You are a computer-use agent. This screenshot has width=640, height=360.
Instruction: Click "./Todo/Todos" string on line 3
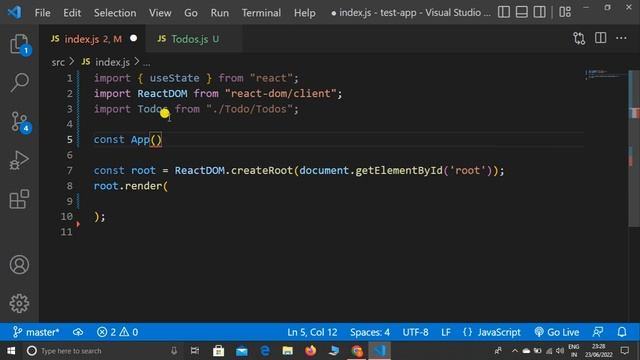(x=249, y=109)
